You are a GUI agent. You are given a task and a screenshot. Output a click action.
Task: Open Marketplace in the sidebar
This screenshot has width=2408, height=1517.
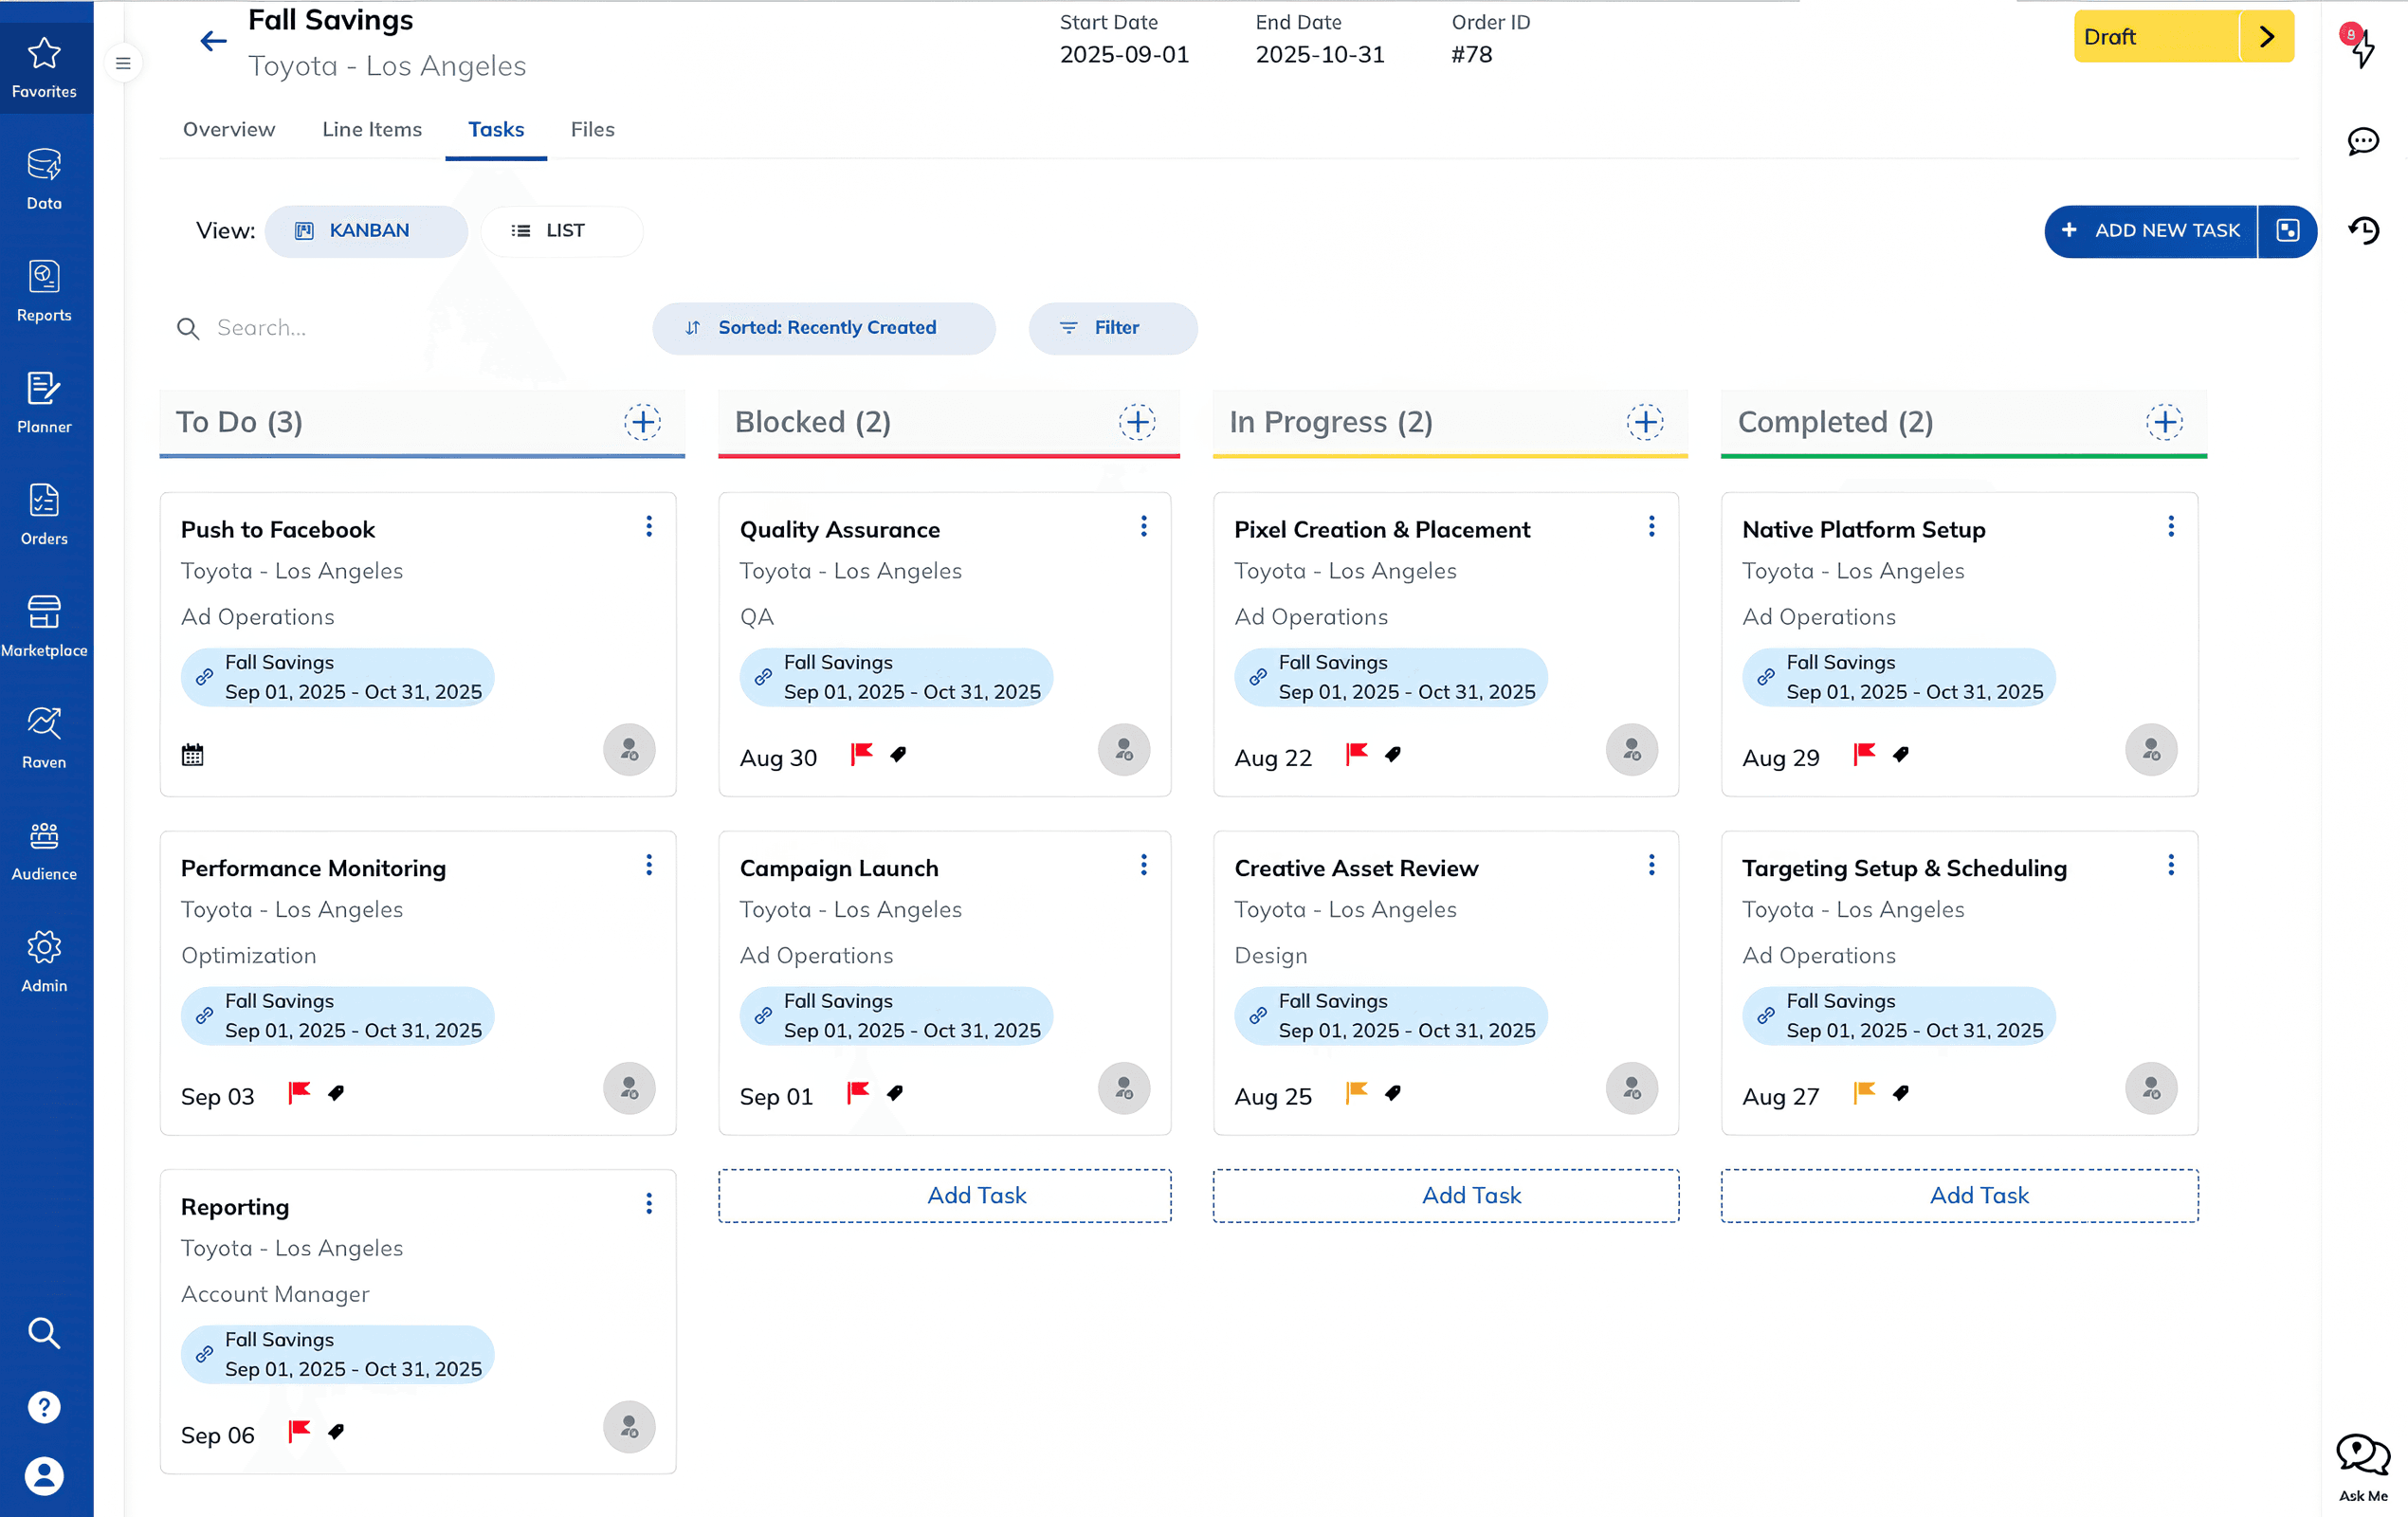pyautogui.click(x=44, y=627)
